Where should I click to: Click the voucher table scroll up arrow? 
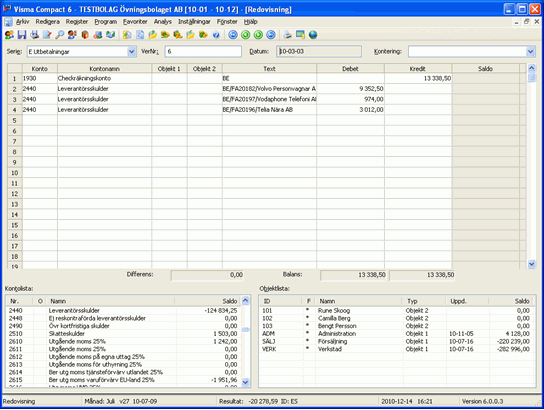click(x=532, y=68)
